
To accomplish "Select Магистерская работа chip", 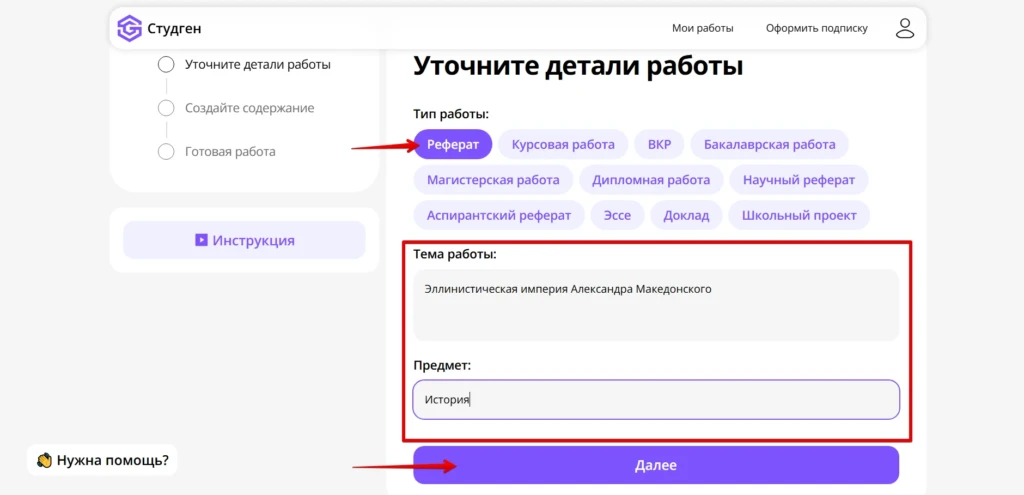I will coord(493,180).
